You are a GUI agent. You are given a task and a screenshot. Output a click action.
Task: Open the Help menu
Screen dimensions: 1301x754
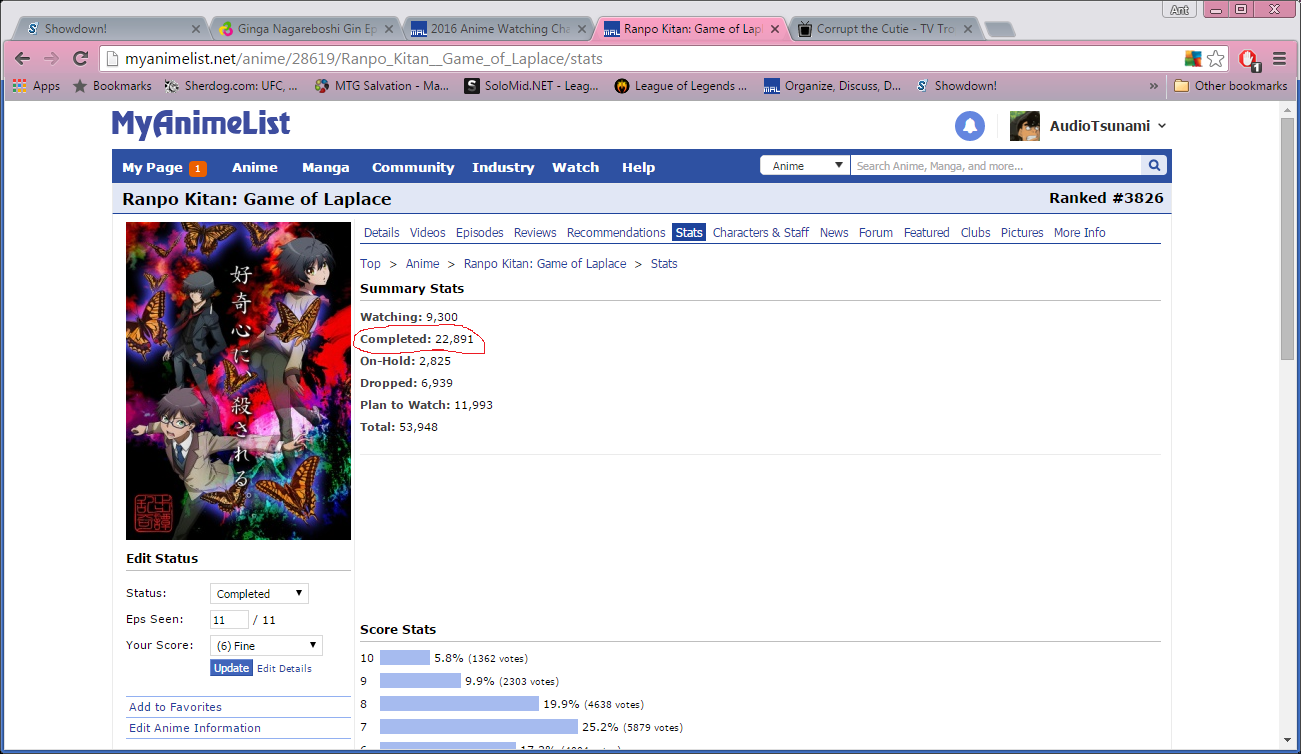638,168
